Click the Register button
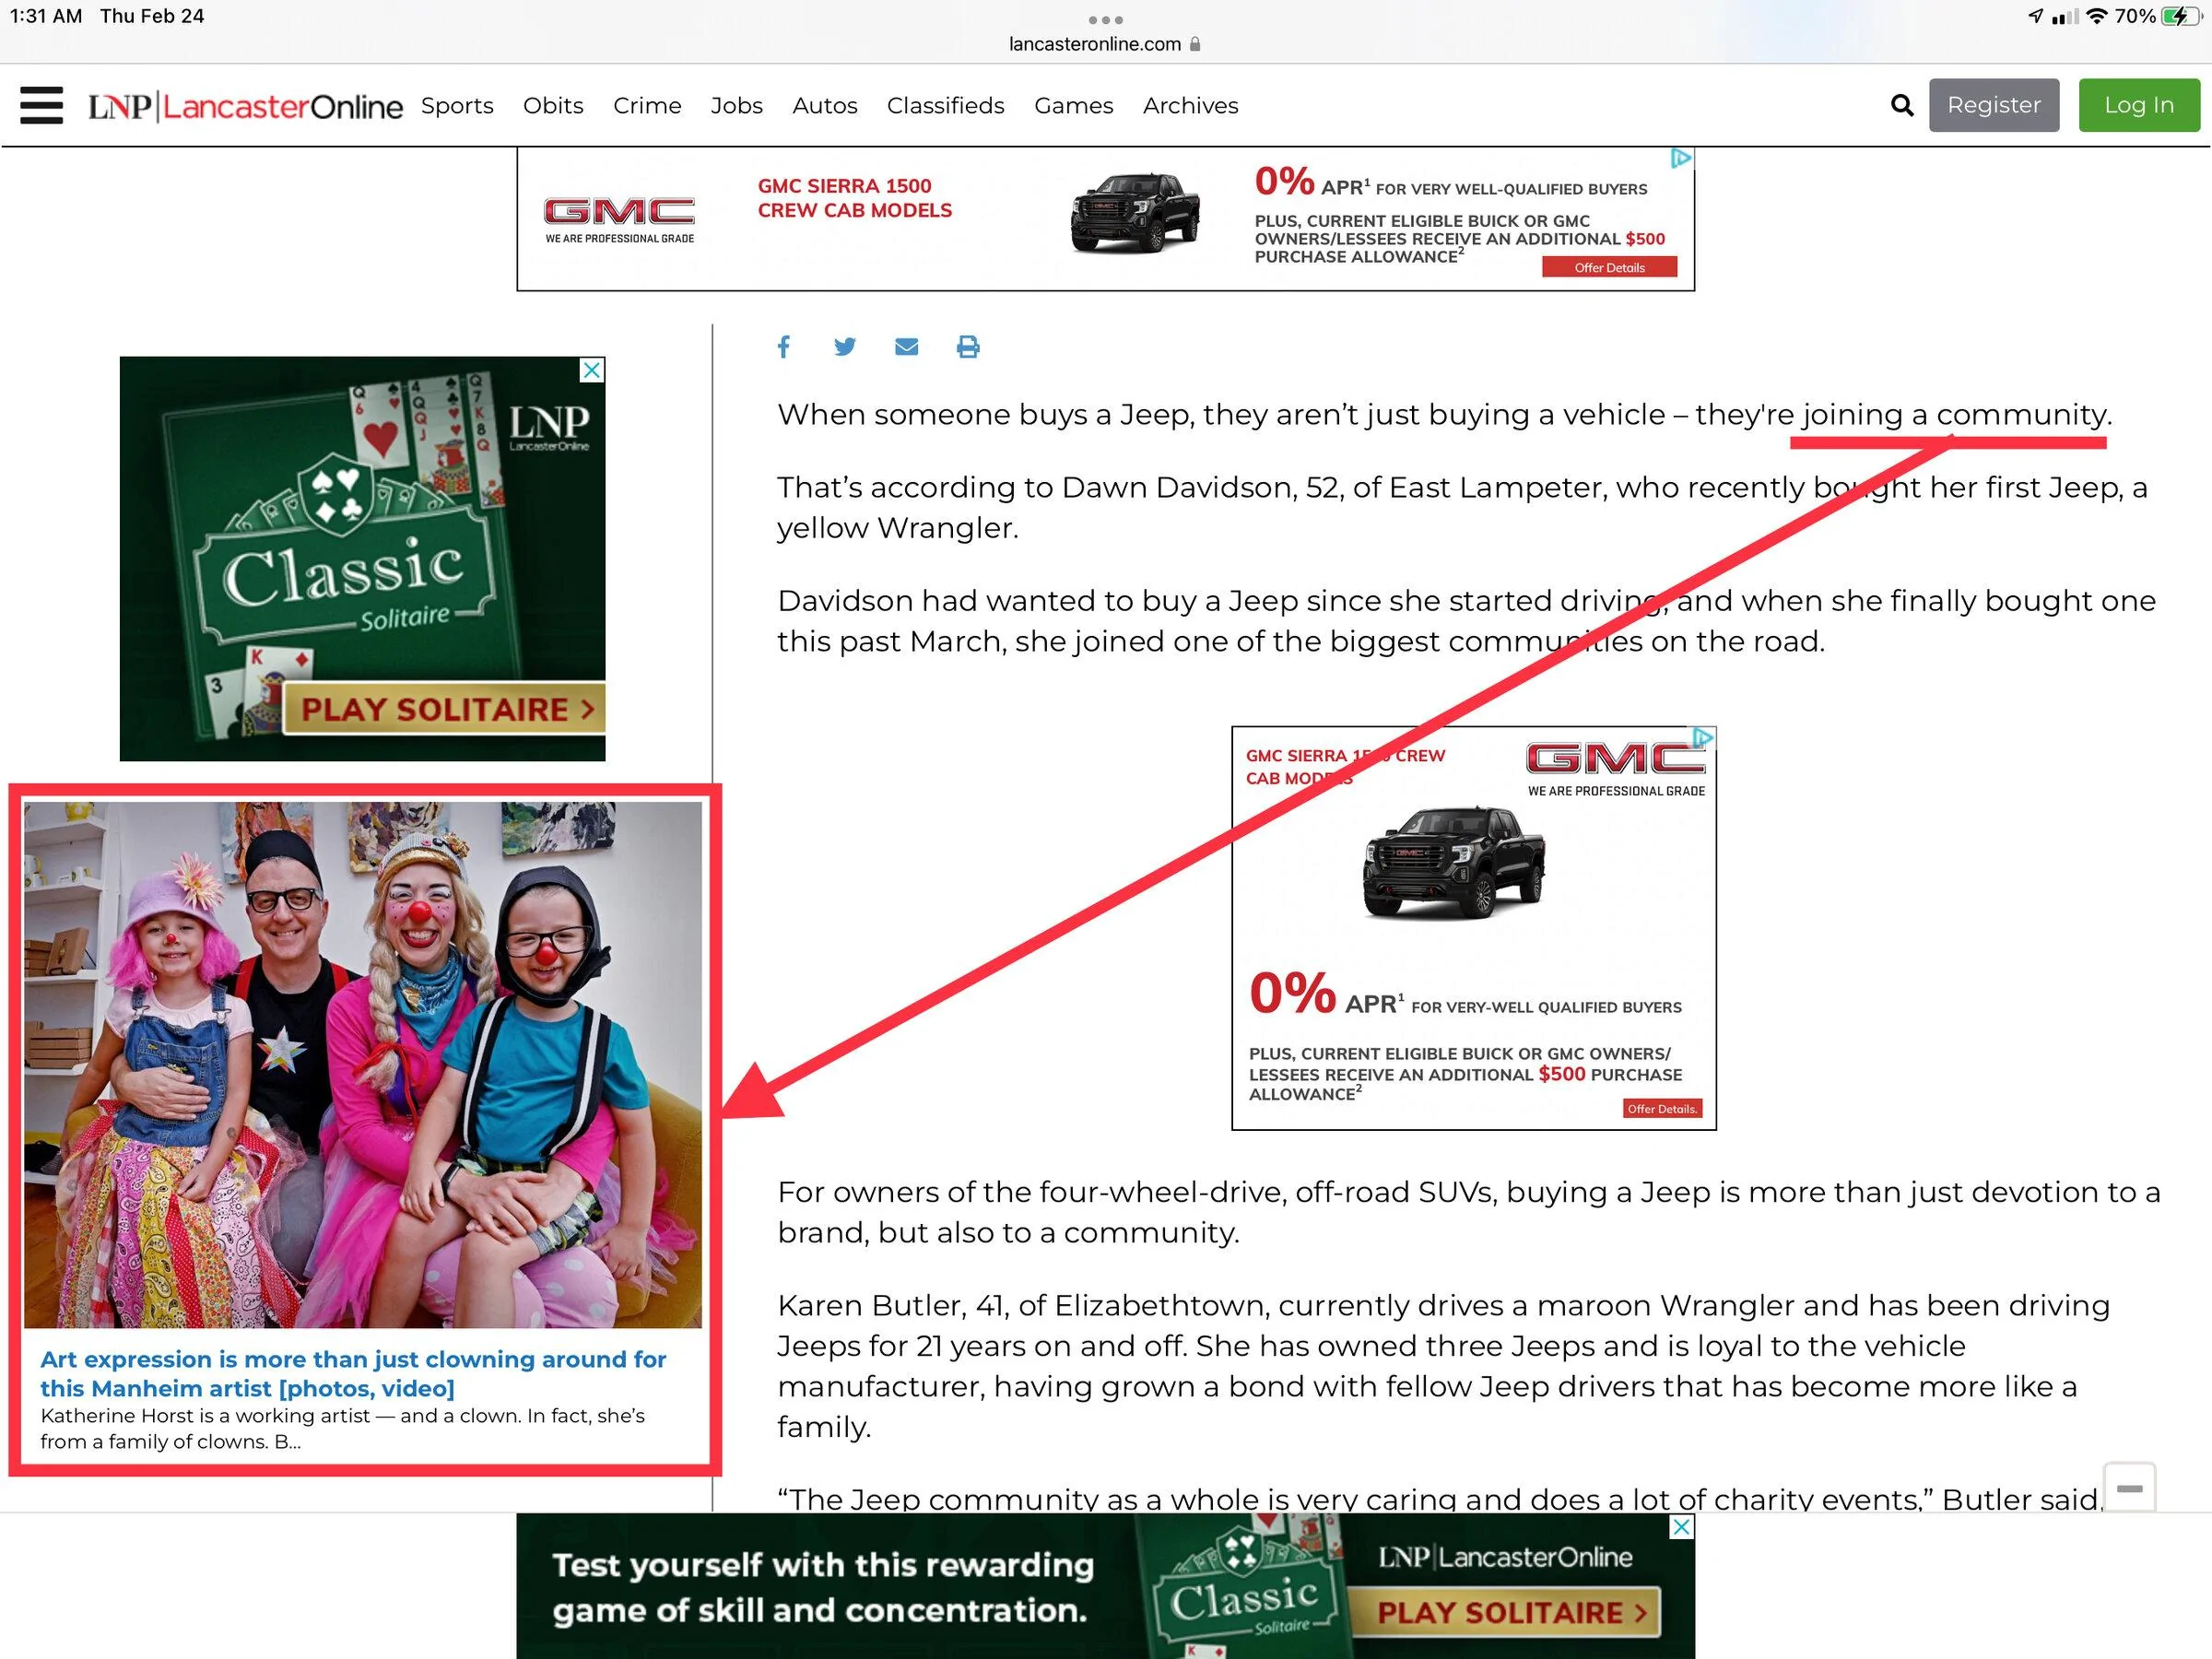This screenshot has height=1659, width=2212. point(1994,105)
